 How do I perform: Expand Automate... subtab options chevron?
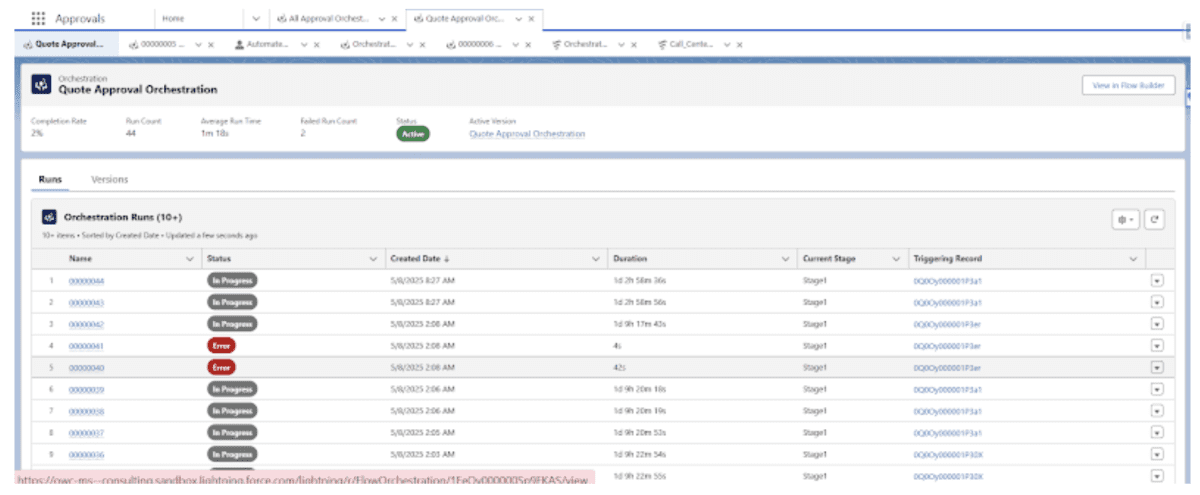point(302,44)
